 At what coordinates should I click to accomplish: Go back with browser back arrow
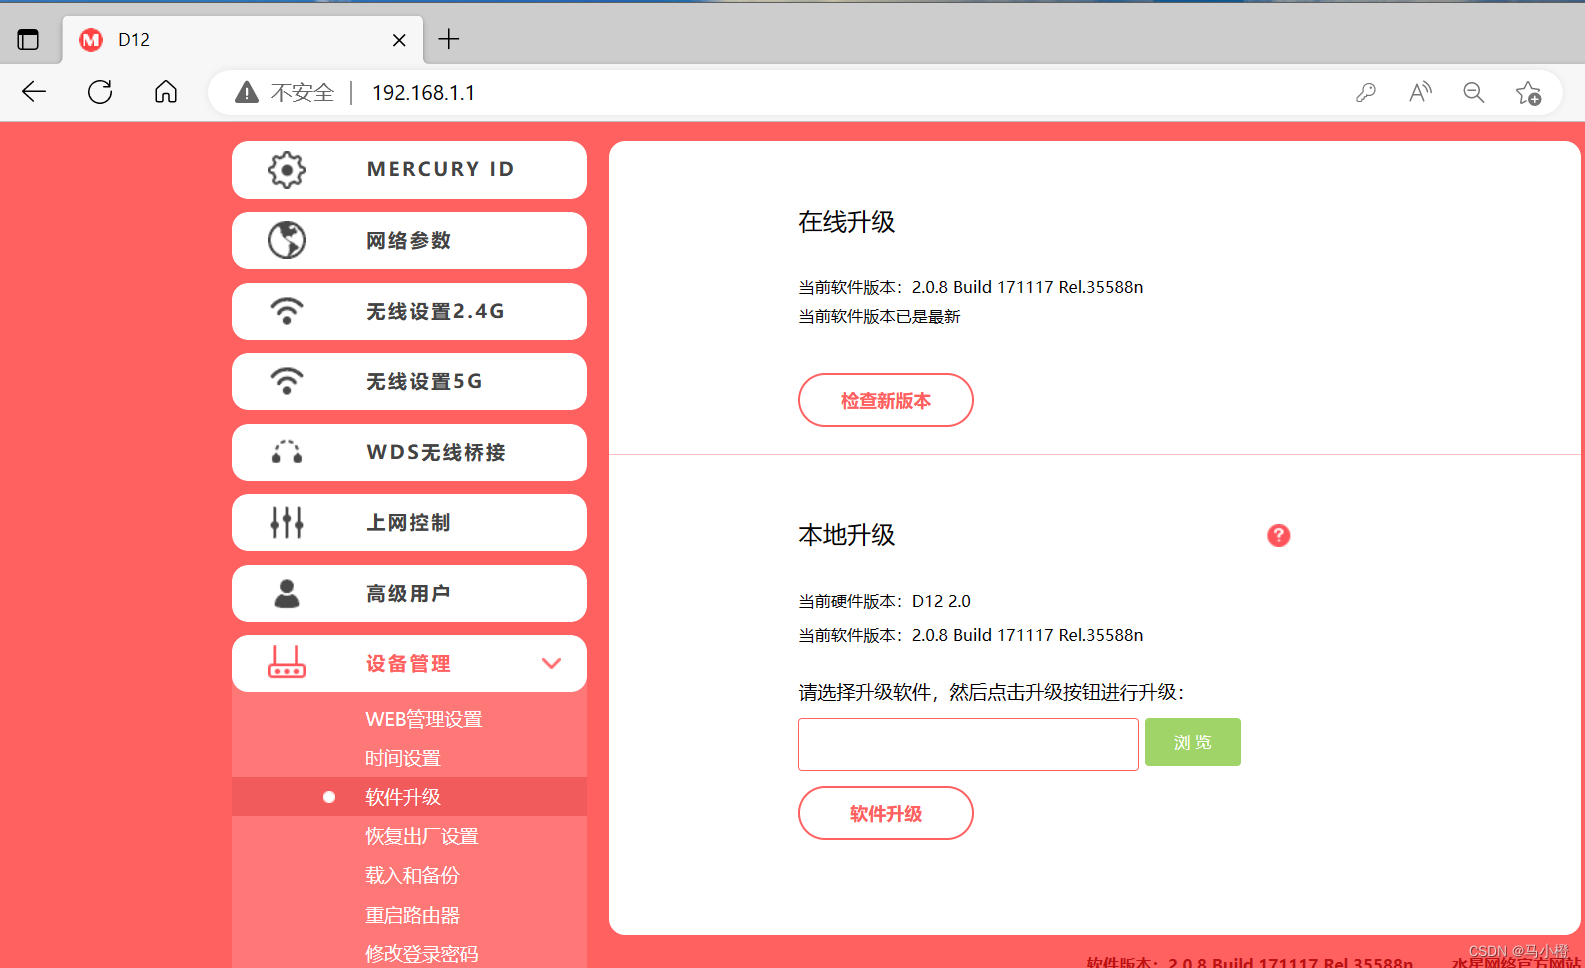pos(34,92)
